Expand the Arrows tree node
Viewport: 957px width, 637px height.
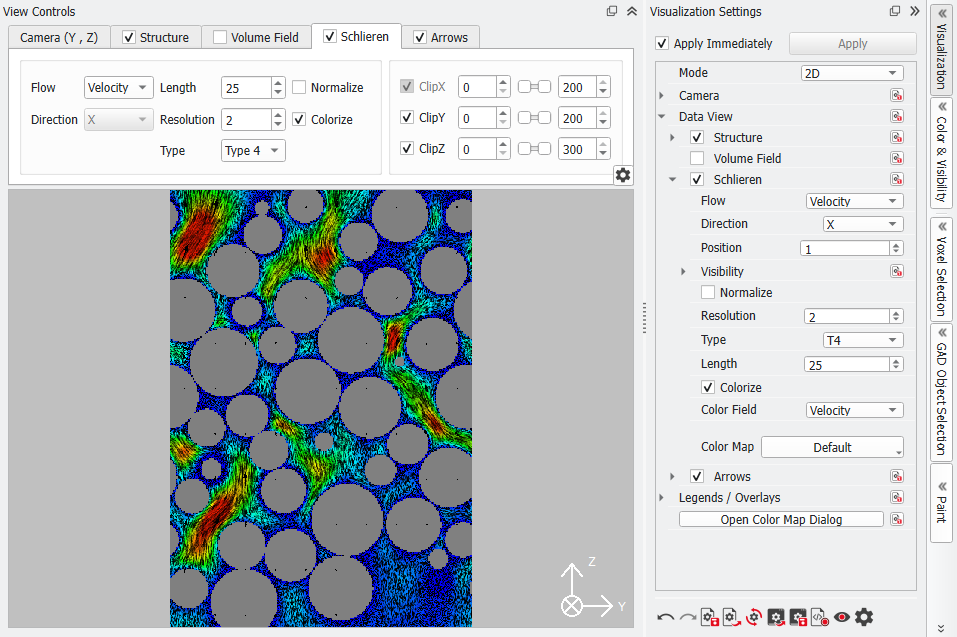point(673,476)
